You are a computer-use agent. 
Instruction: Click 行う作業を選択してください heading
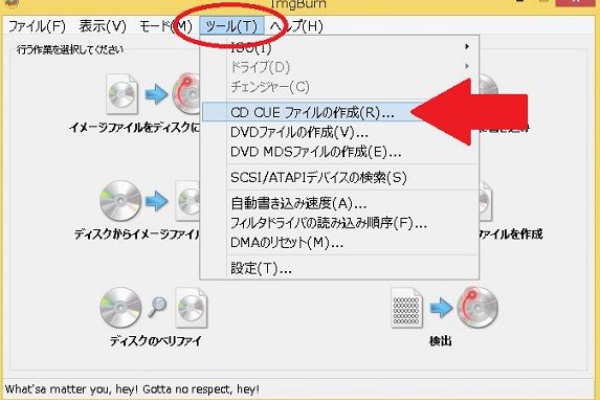tap(70, 50)
